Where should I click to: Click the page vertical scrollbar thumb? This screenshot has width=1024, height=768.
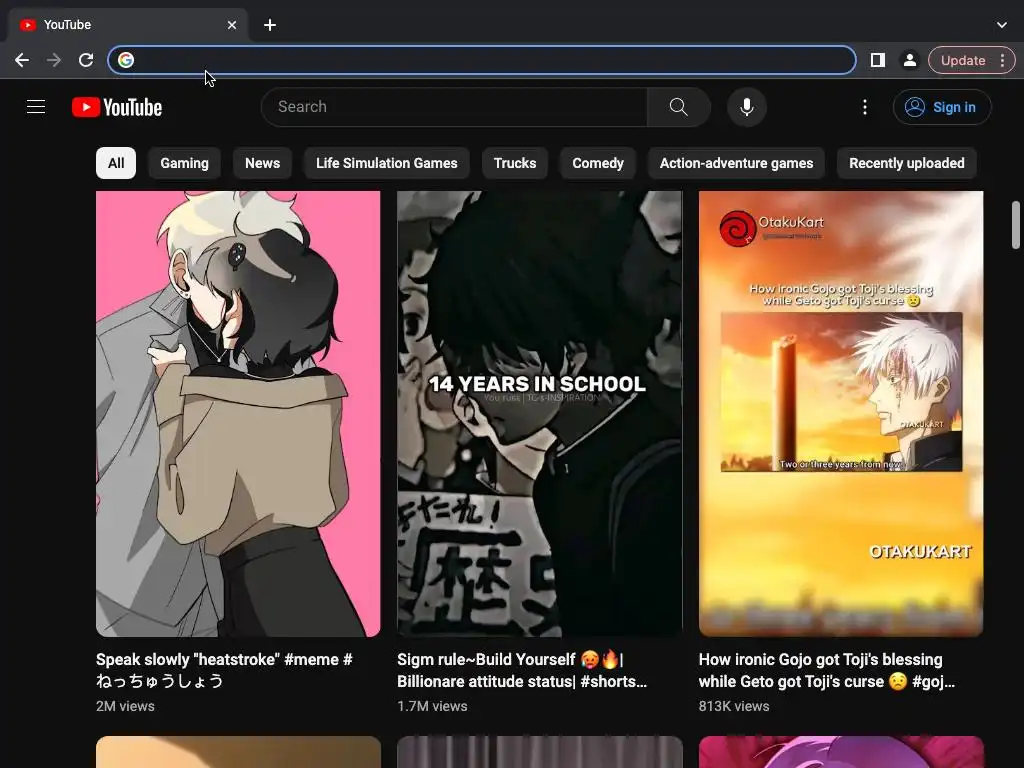click(x=1016, y=225)
